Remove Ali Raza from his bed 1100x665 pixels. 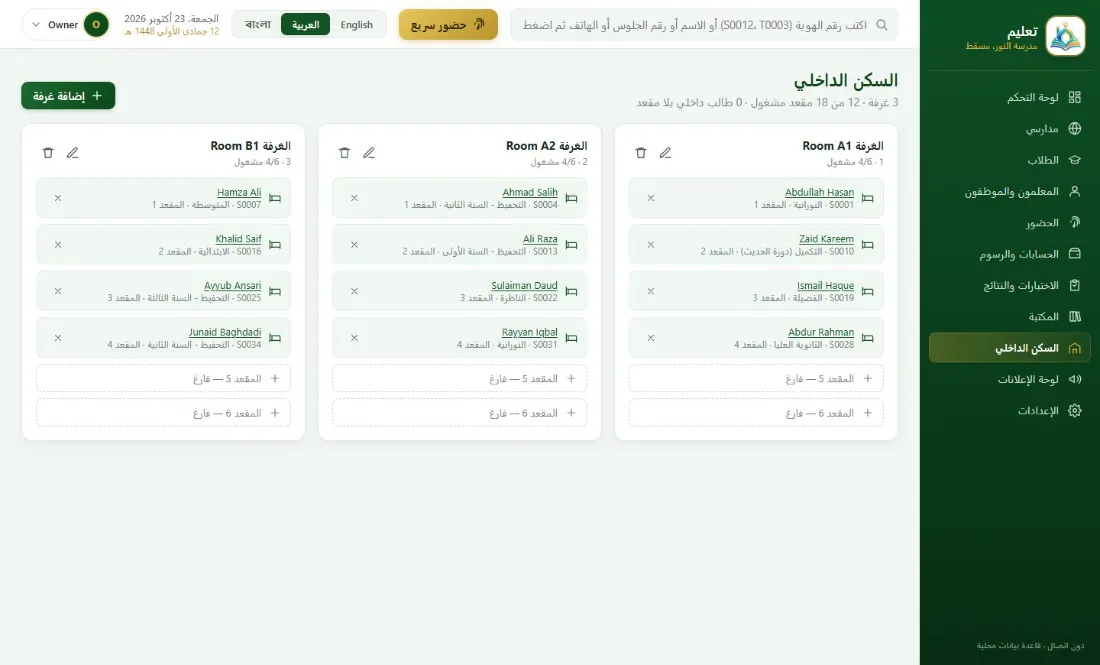pyautogui.click(x=354, y=244)
